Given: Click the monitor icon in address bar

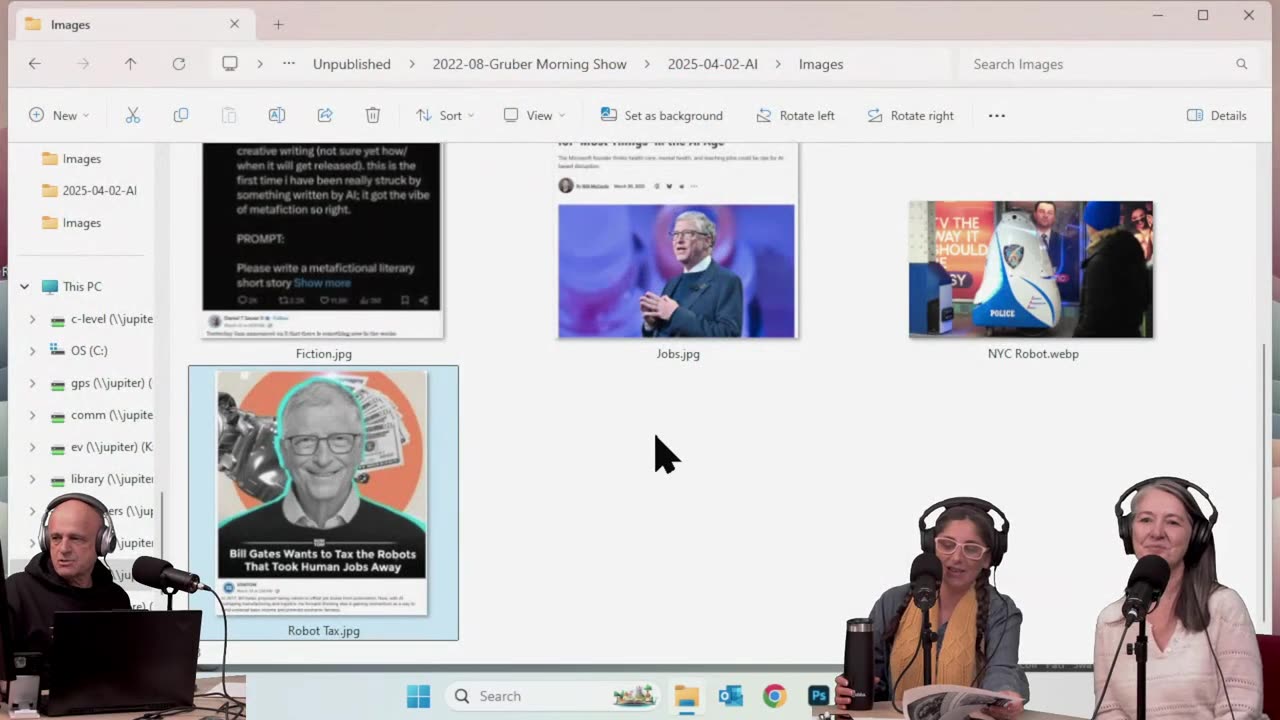Looking at the screenshot, I should pyautogui.click(x=230, y=64).
